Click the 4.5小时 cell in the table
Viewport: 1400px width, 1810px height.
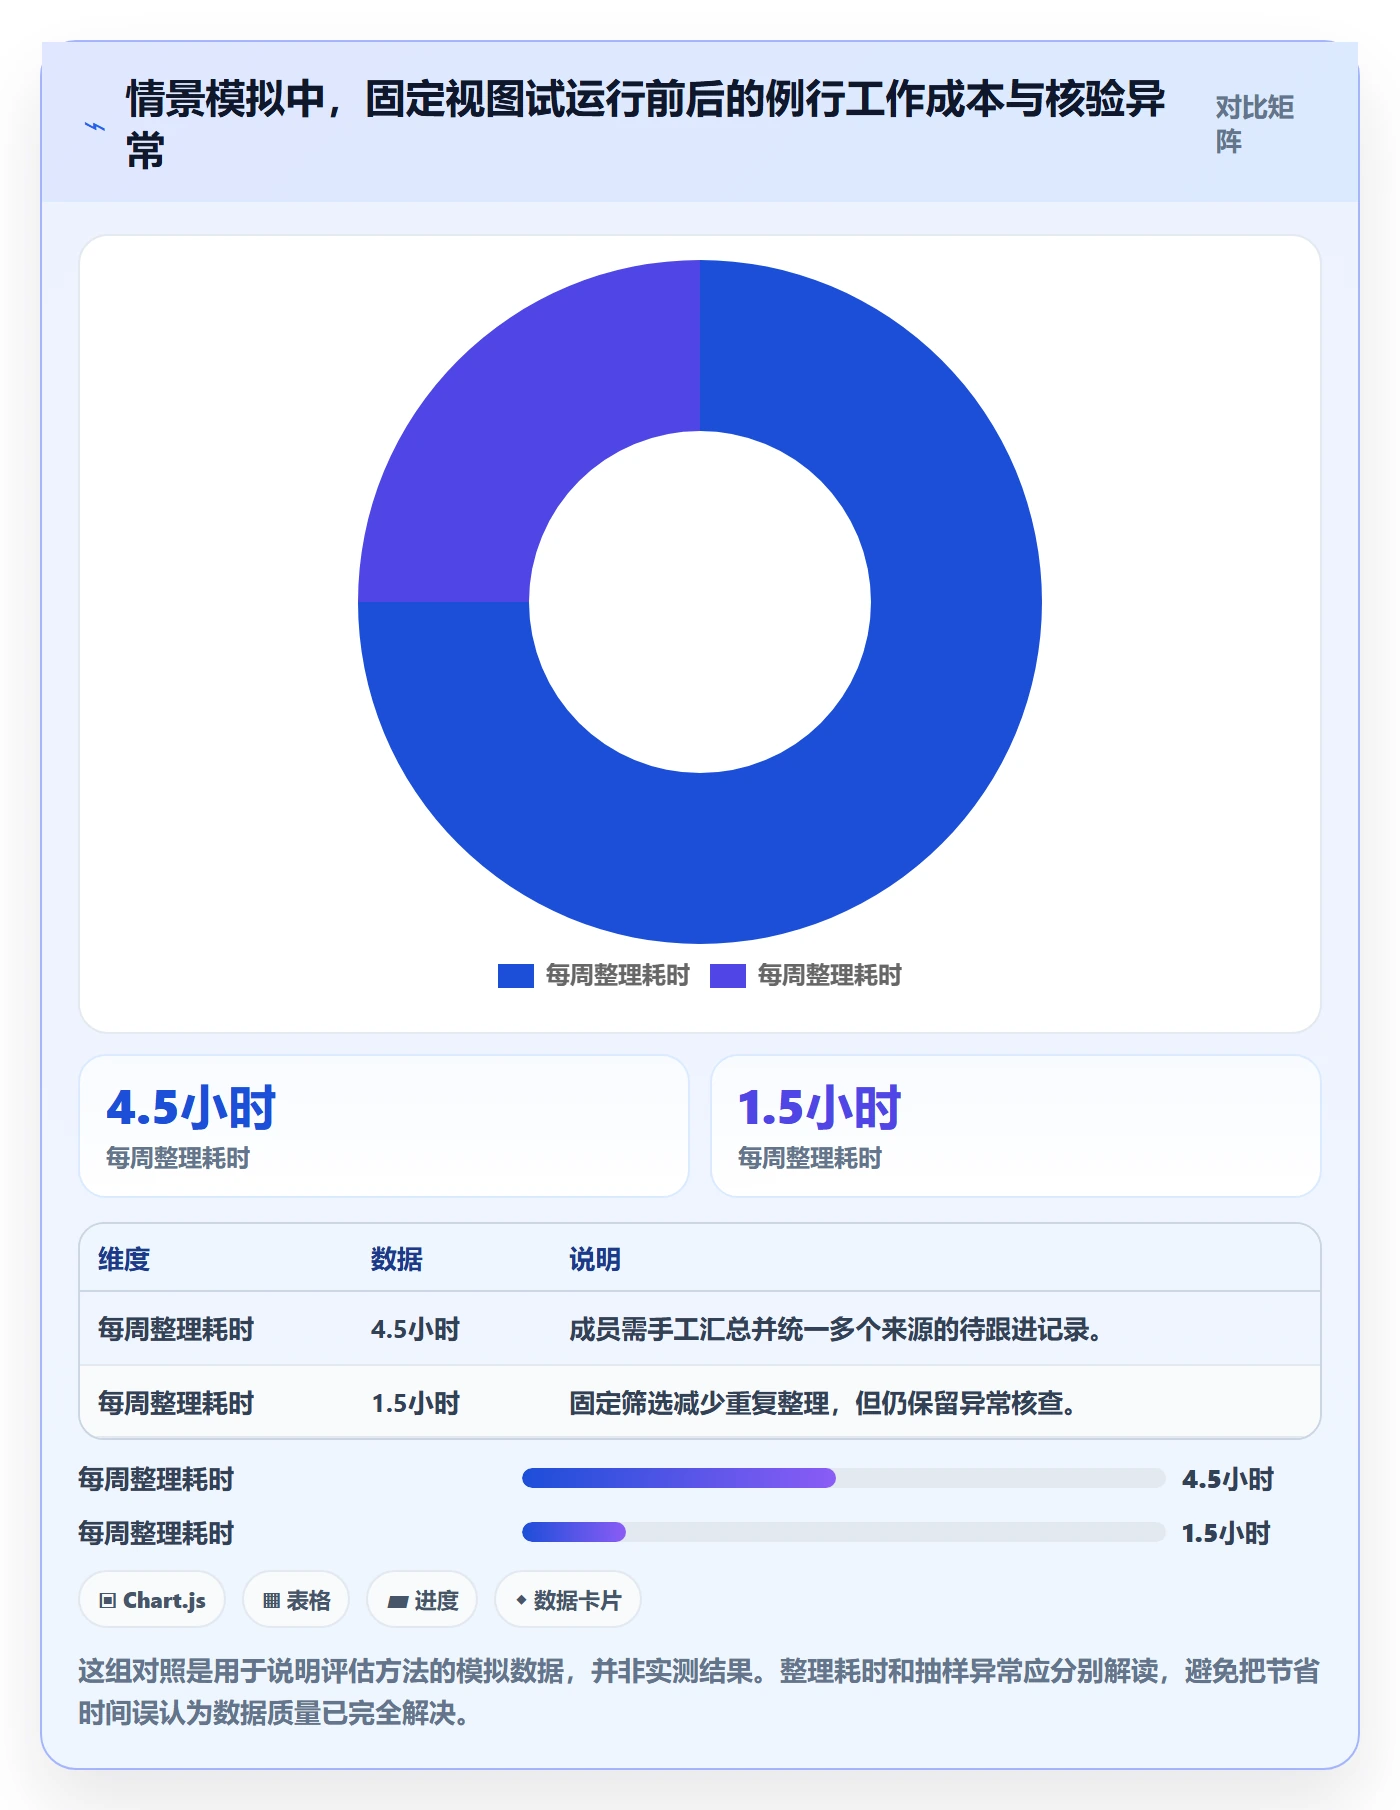coord(415,1329)
